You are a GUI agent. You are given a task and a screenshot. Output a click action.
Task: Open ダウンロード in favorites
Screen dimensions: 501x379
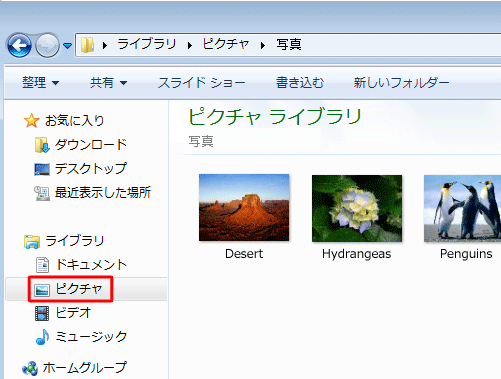(x=91, y=144)
